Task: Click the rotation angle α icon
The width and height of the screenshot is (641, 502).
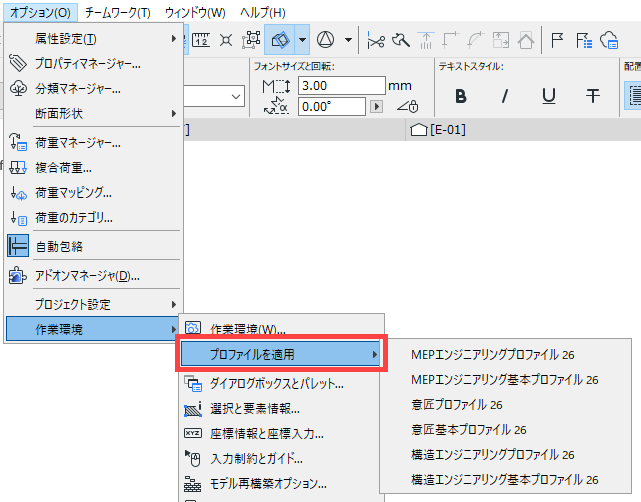Action: coord(276,106)
